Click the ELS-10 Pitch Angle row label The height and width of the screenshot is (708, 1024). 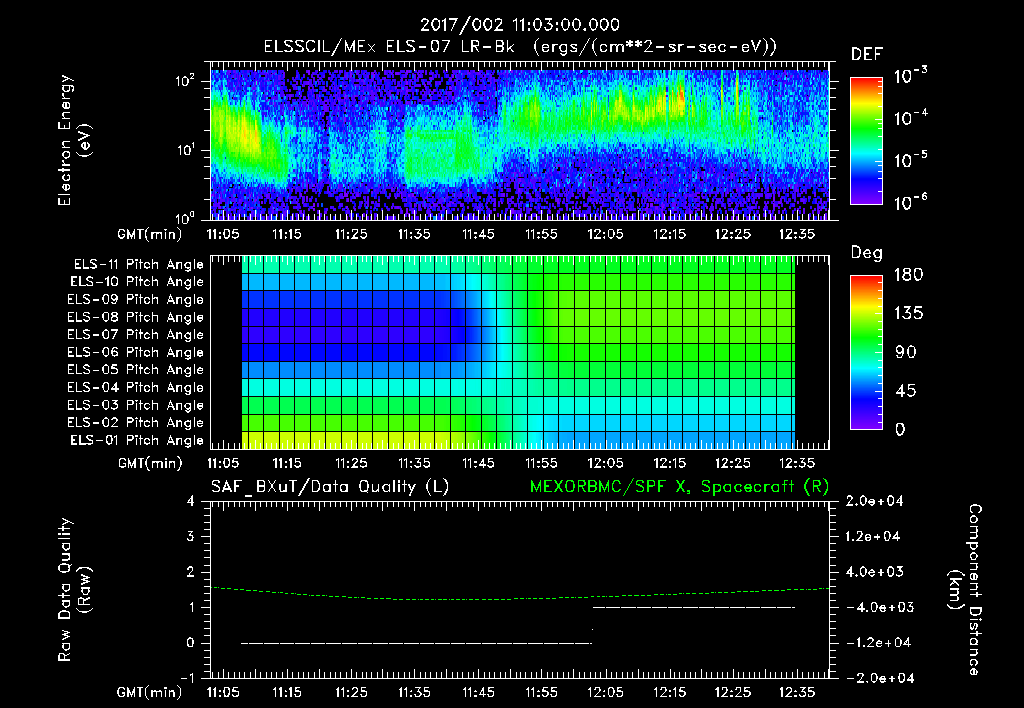click(137, 282)
